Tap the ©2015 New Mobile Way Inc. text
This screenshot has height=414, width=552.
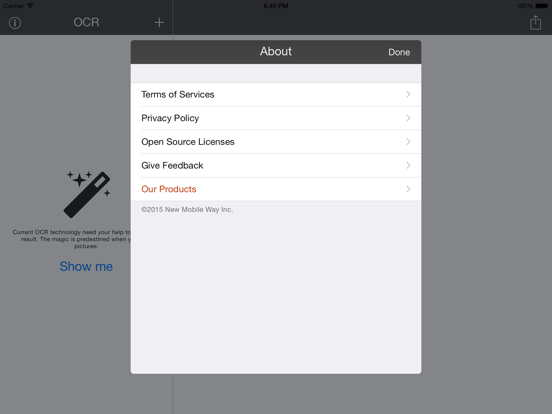tap(187, 209)
